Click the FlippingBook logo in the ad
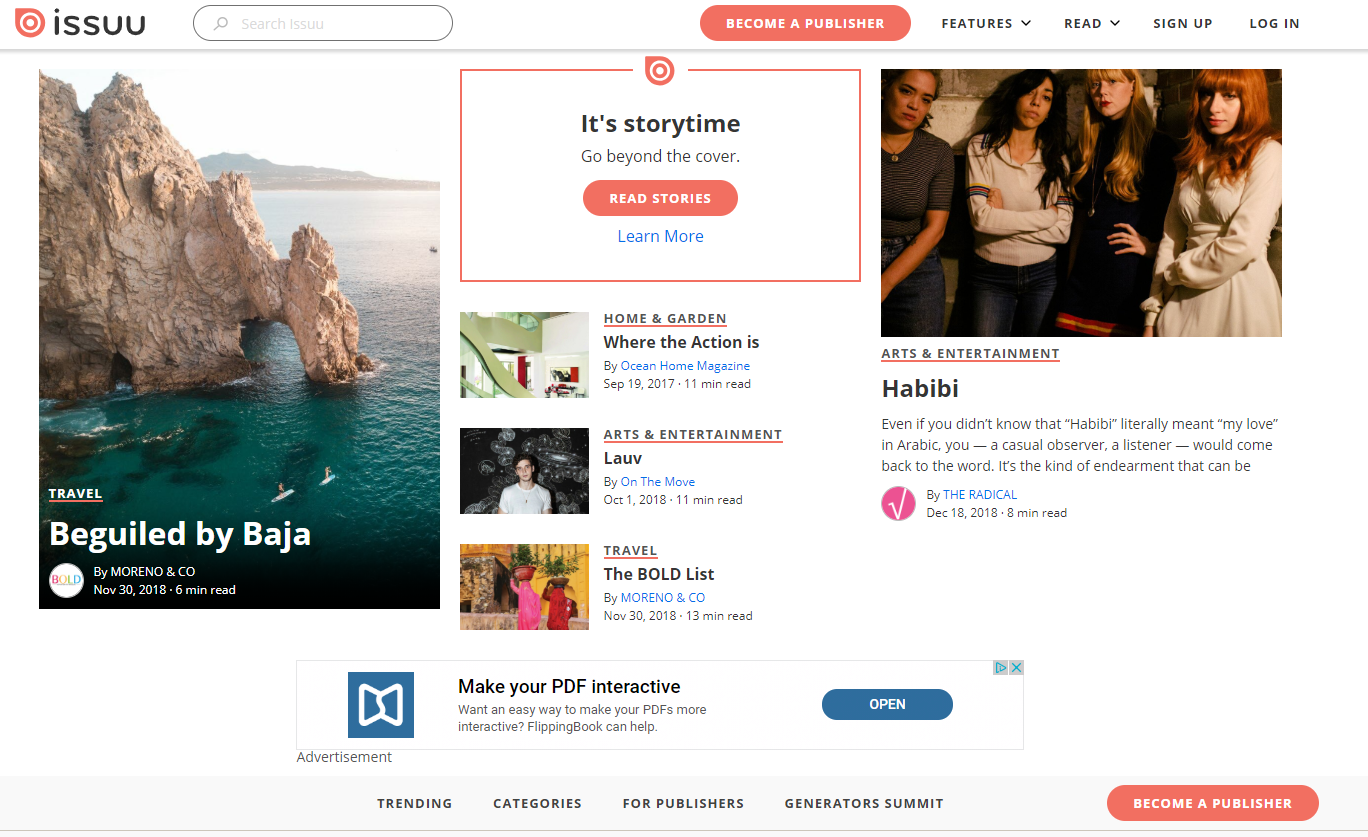 381,704
